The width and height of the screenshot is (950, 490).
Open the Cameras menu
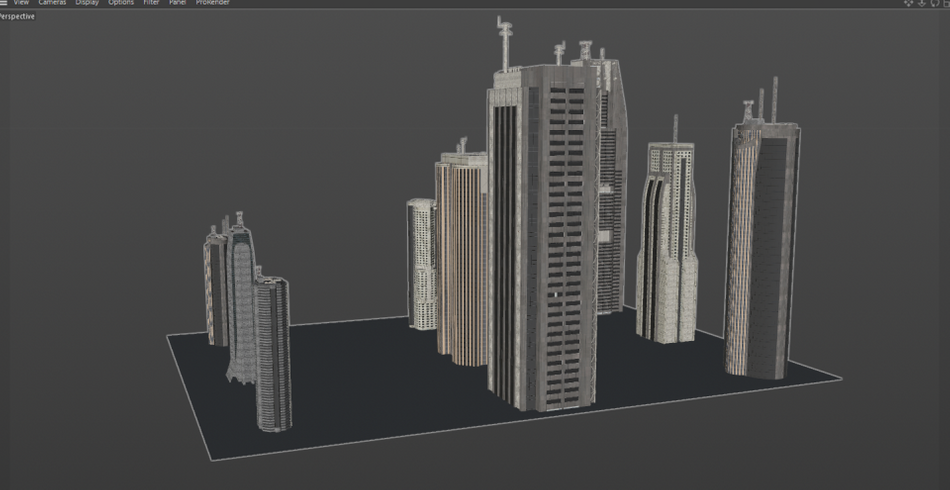52,2
